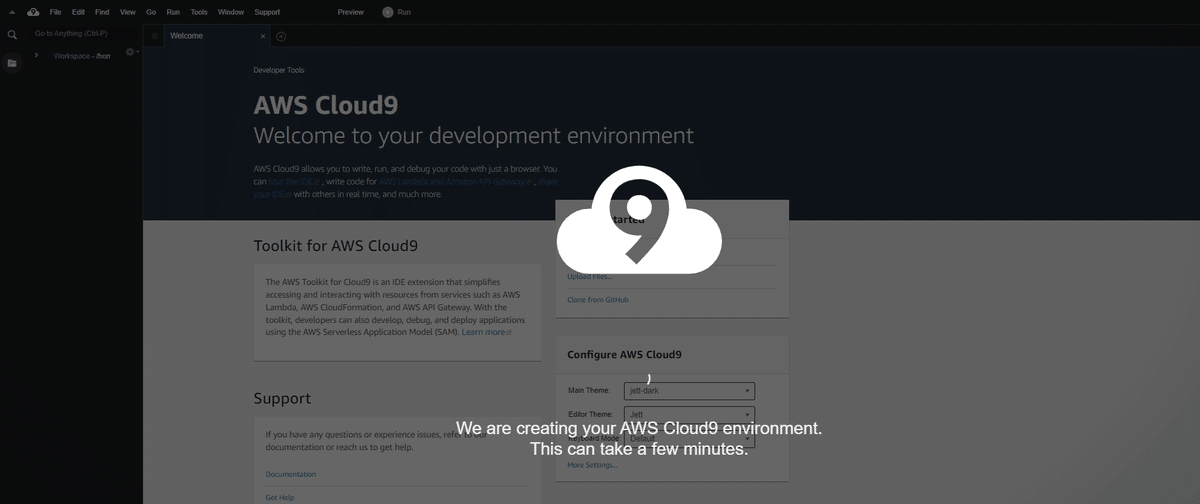The width and height of the screenshot is (1200, 504).
Task: Click the Configure AWS Cloud9 heading
Action: point(624,354)
